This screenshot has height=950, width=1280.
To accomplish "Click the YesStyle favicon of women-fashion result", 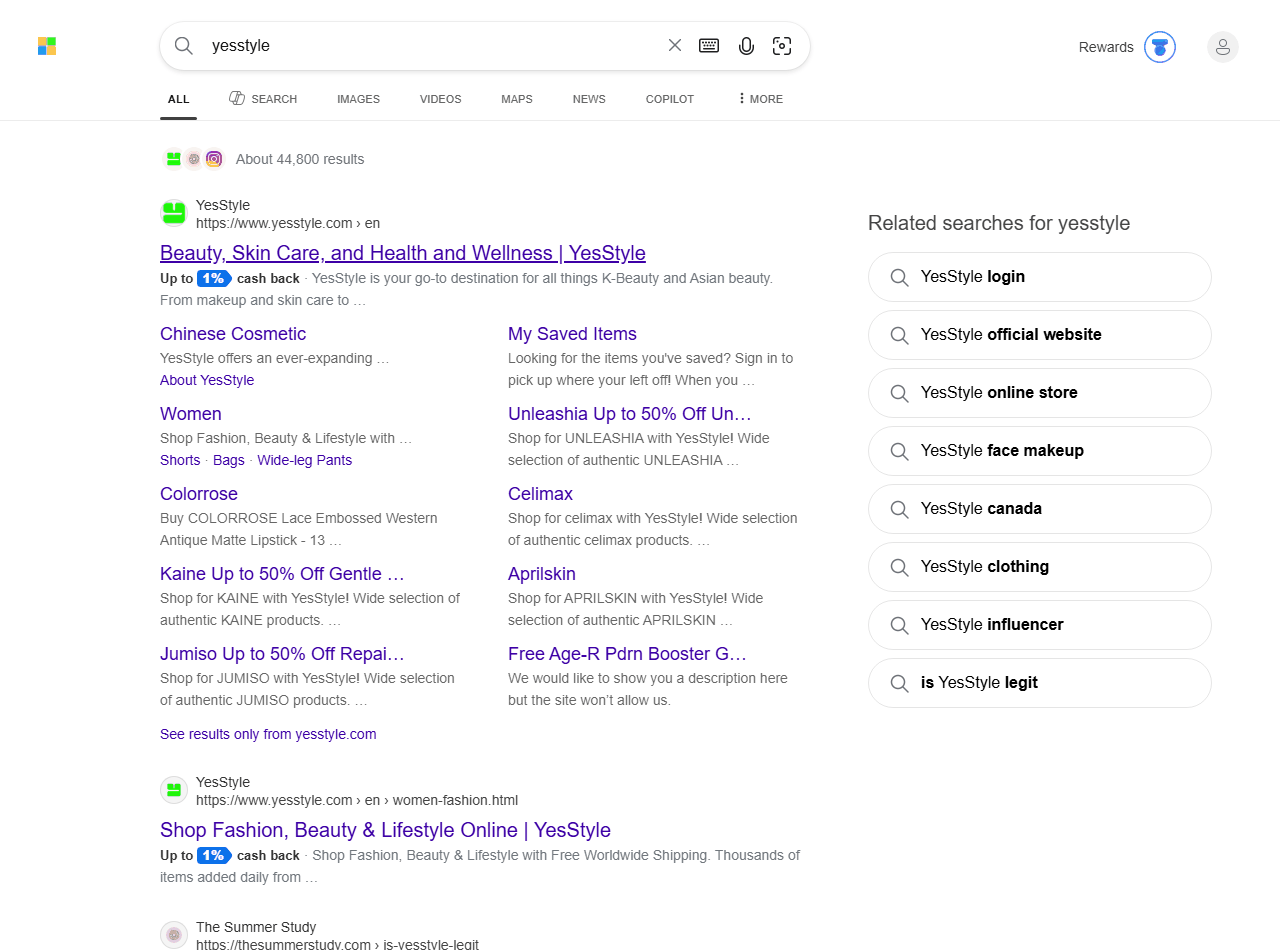I will tap(174, 790).
